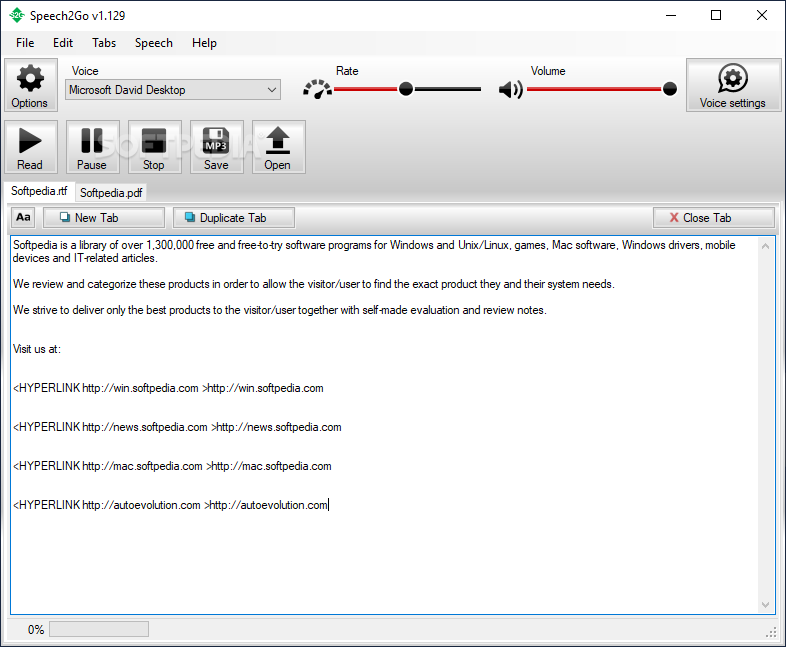Open a file with the Open button
Image resolution: width=786 pixels, height=647 pixels.
[x=278, y=147]
